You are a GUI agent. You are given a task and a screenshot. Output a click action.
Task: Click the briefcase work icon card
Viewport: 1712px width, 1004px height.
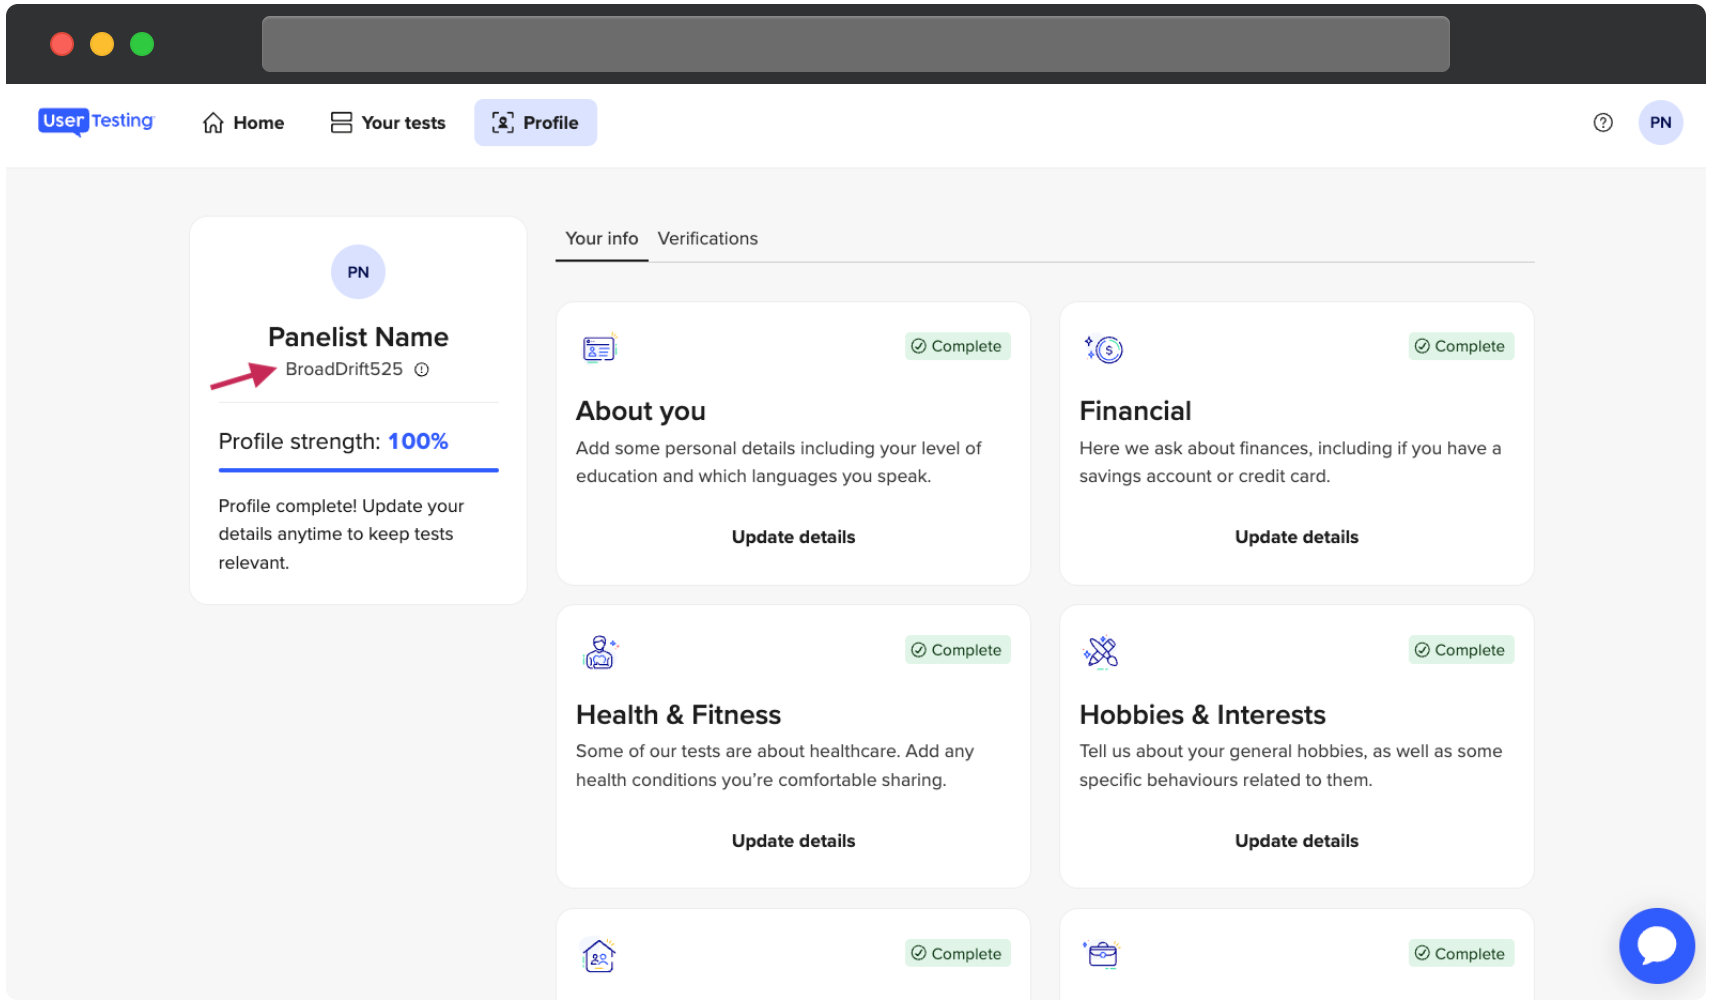(1101, 954)
